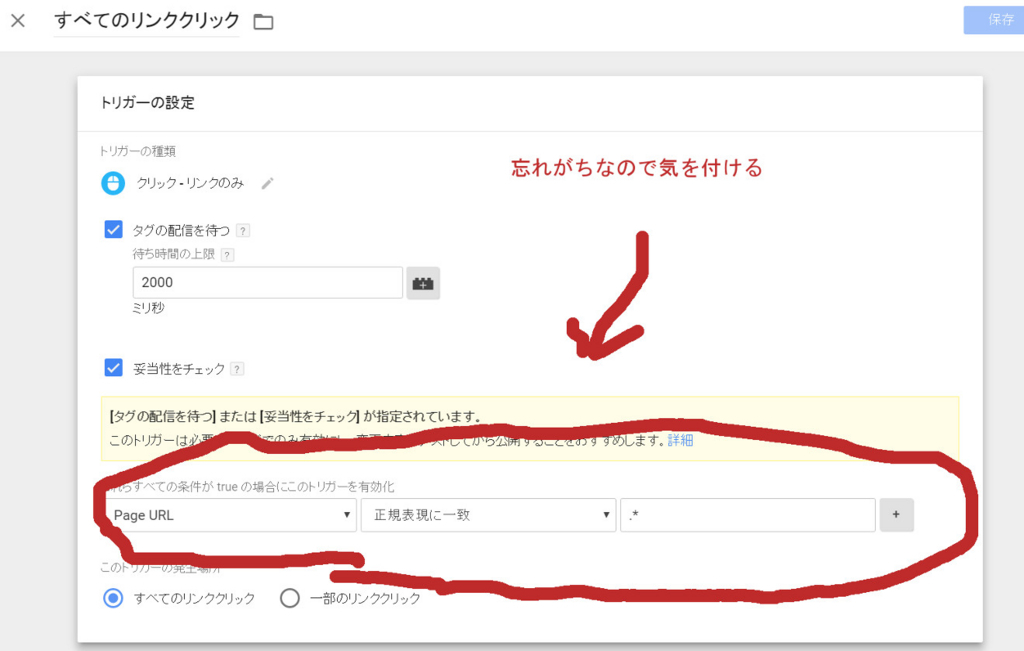Click the 2000 millisecond wait time field
The image size is (1024, 651).
tap(267, 283)
